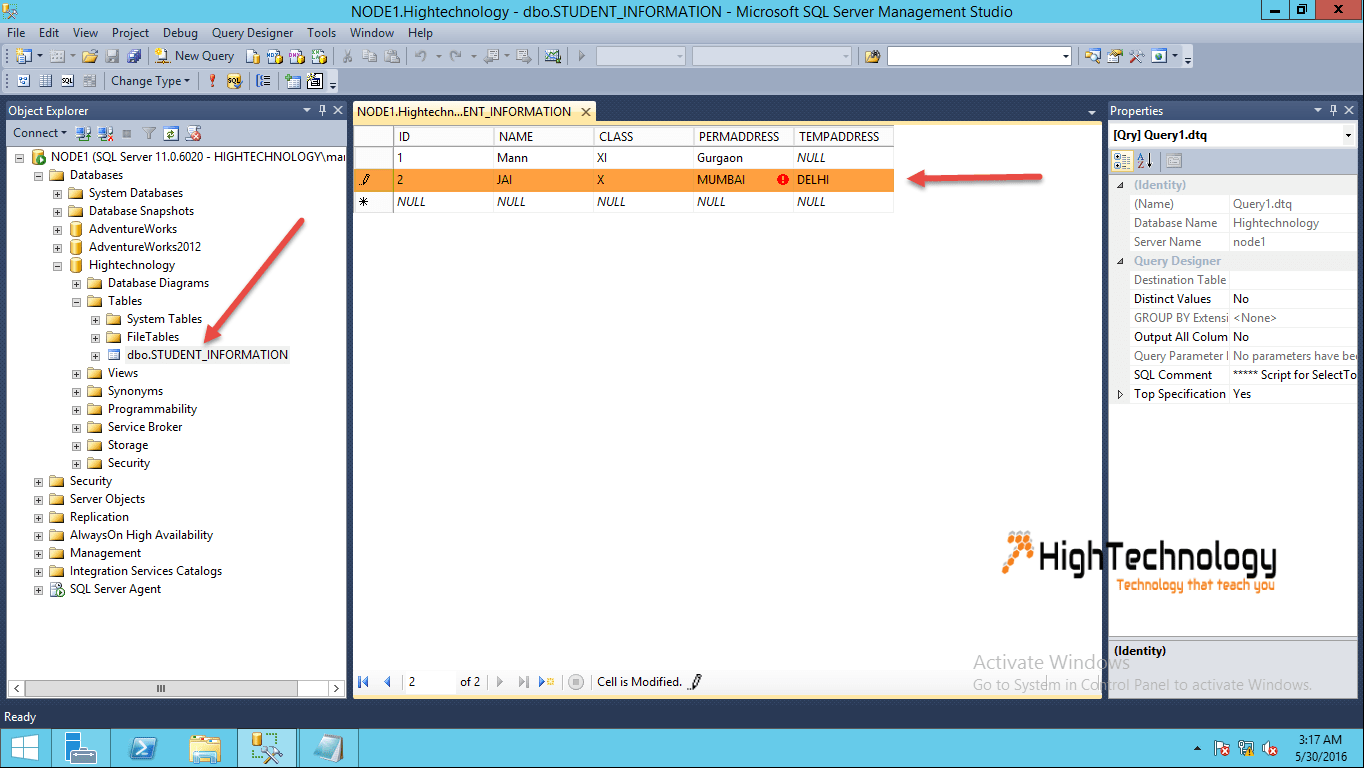Click the Move First record navigation button

[364, 682]
